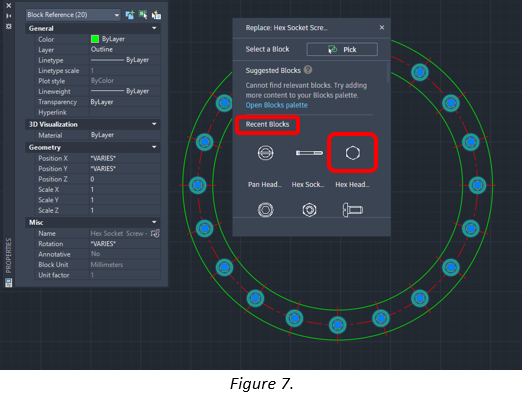This screenshot has width=522, height=395.
Task: Click the Toggle PICKADD value icon
Action: [130, 15]
